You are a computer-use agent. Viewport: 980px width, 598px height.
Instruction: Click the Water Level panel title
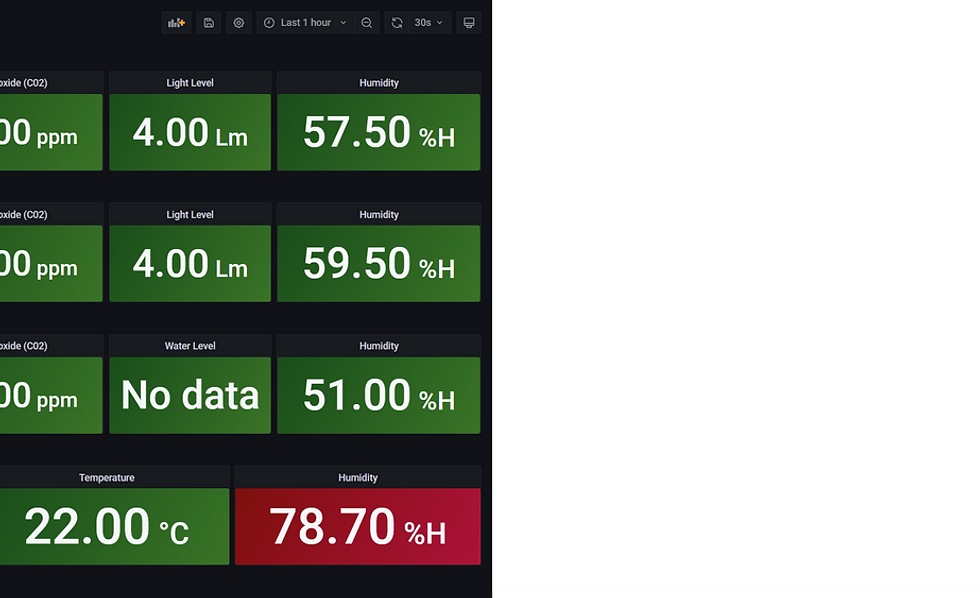[190, 346]
